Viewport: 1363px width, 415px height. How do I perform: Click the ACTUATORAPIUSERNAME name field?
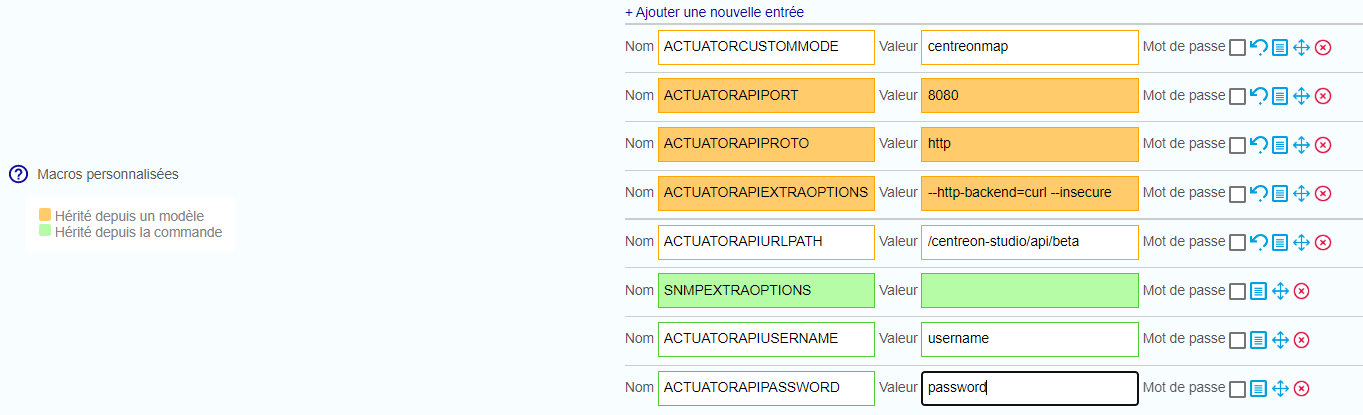click(765, 339)
